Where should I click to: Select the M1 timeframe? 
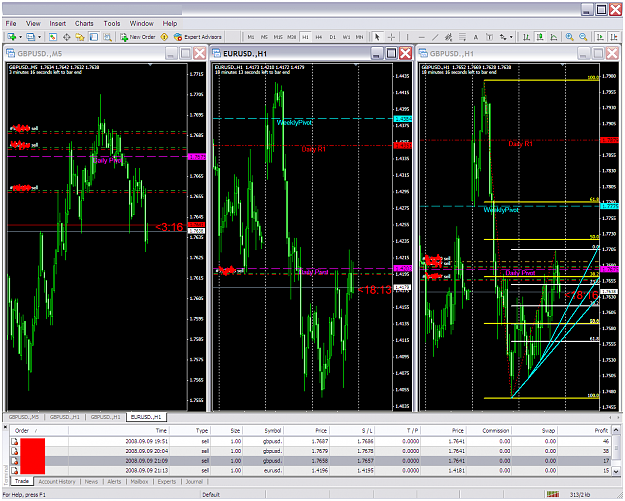point(251,37)
